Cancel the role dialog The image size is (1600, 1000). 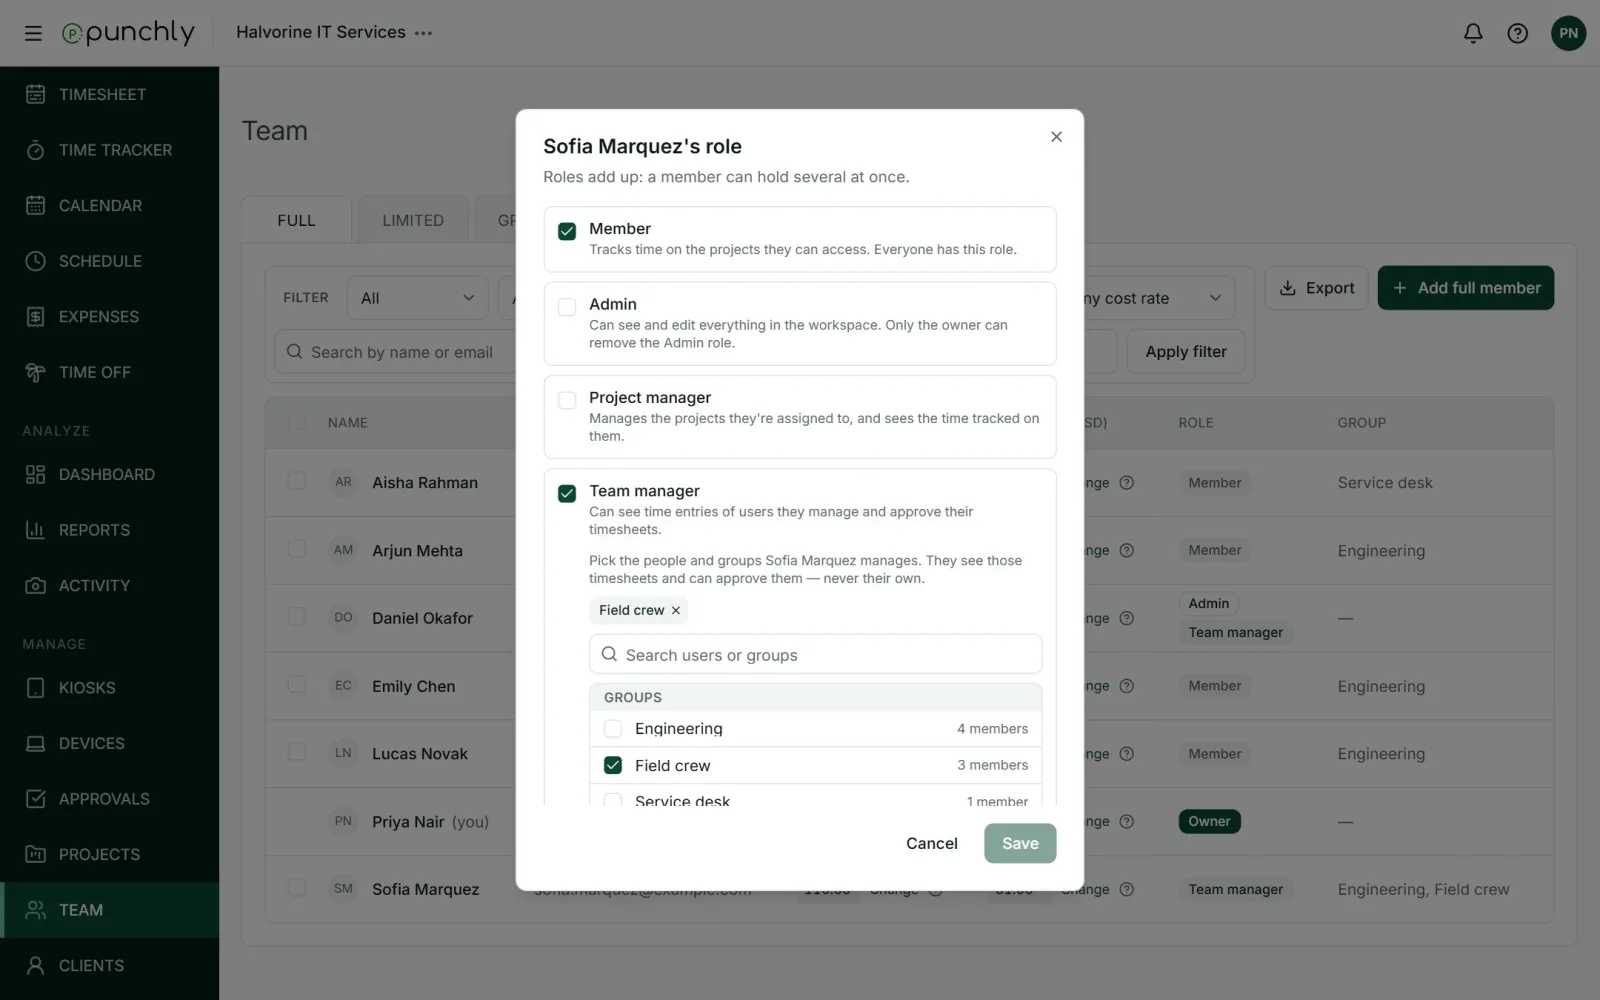tap(931, 843)
